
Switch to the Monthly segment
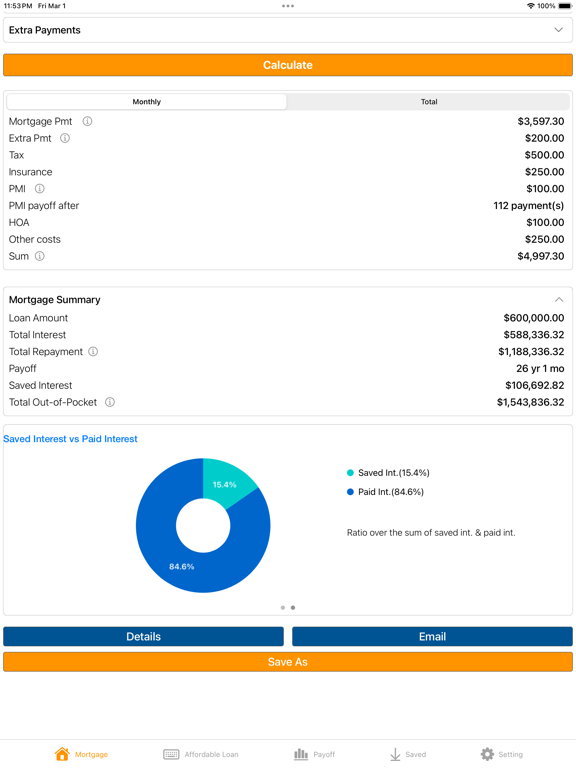[x=146, y=102]
